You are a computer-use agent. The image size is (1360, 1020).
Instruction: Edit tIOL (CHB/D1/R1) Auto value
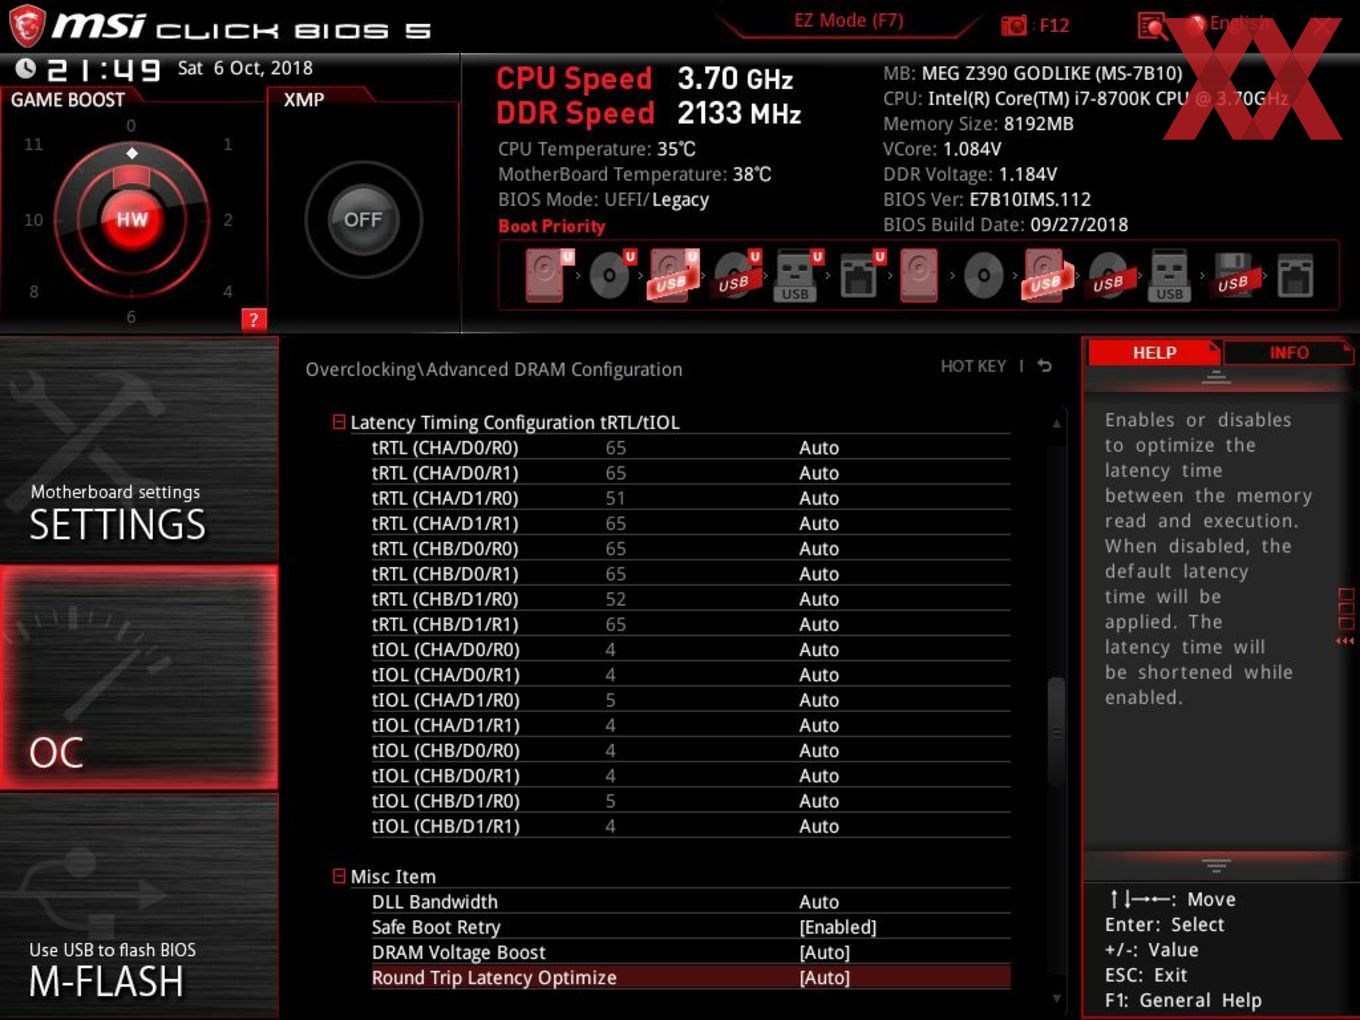[819, 826]
